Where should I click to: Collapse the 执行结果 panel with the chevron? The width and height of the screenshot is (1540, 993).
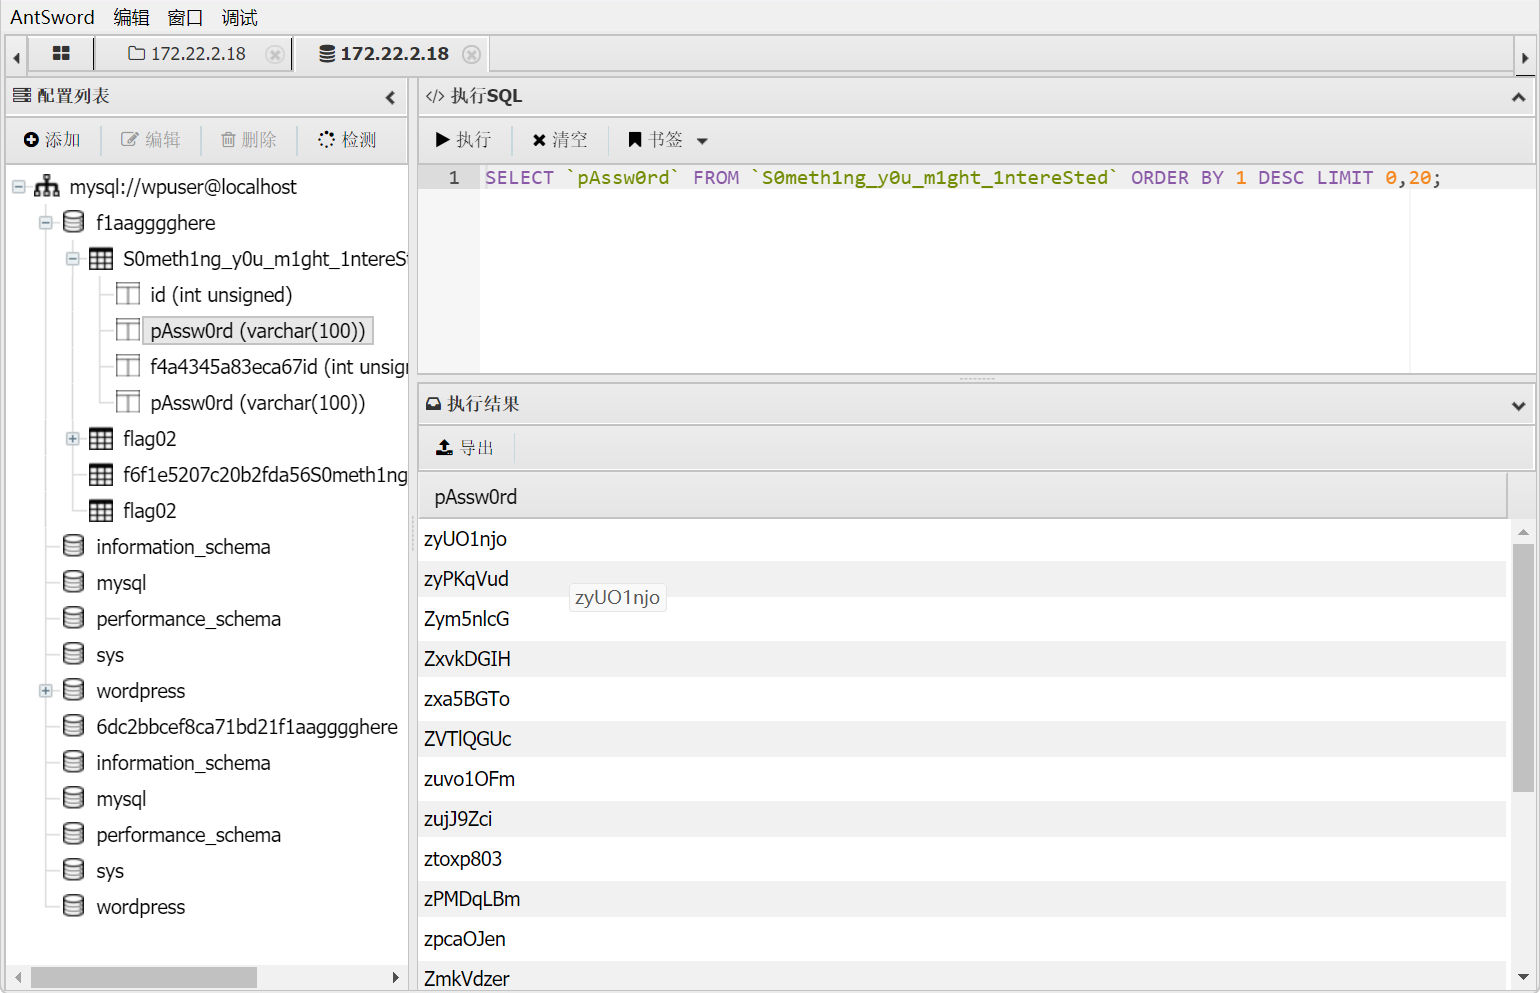pos(1518,405)
